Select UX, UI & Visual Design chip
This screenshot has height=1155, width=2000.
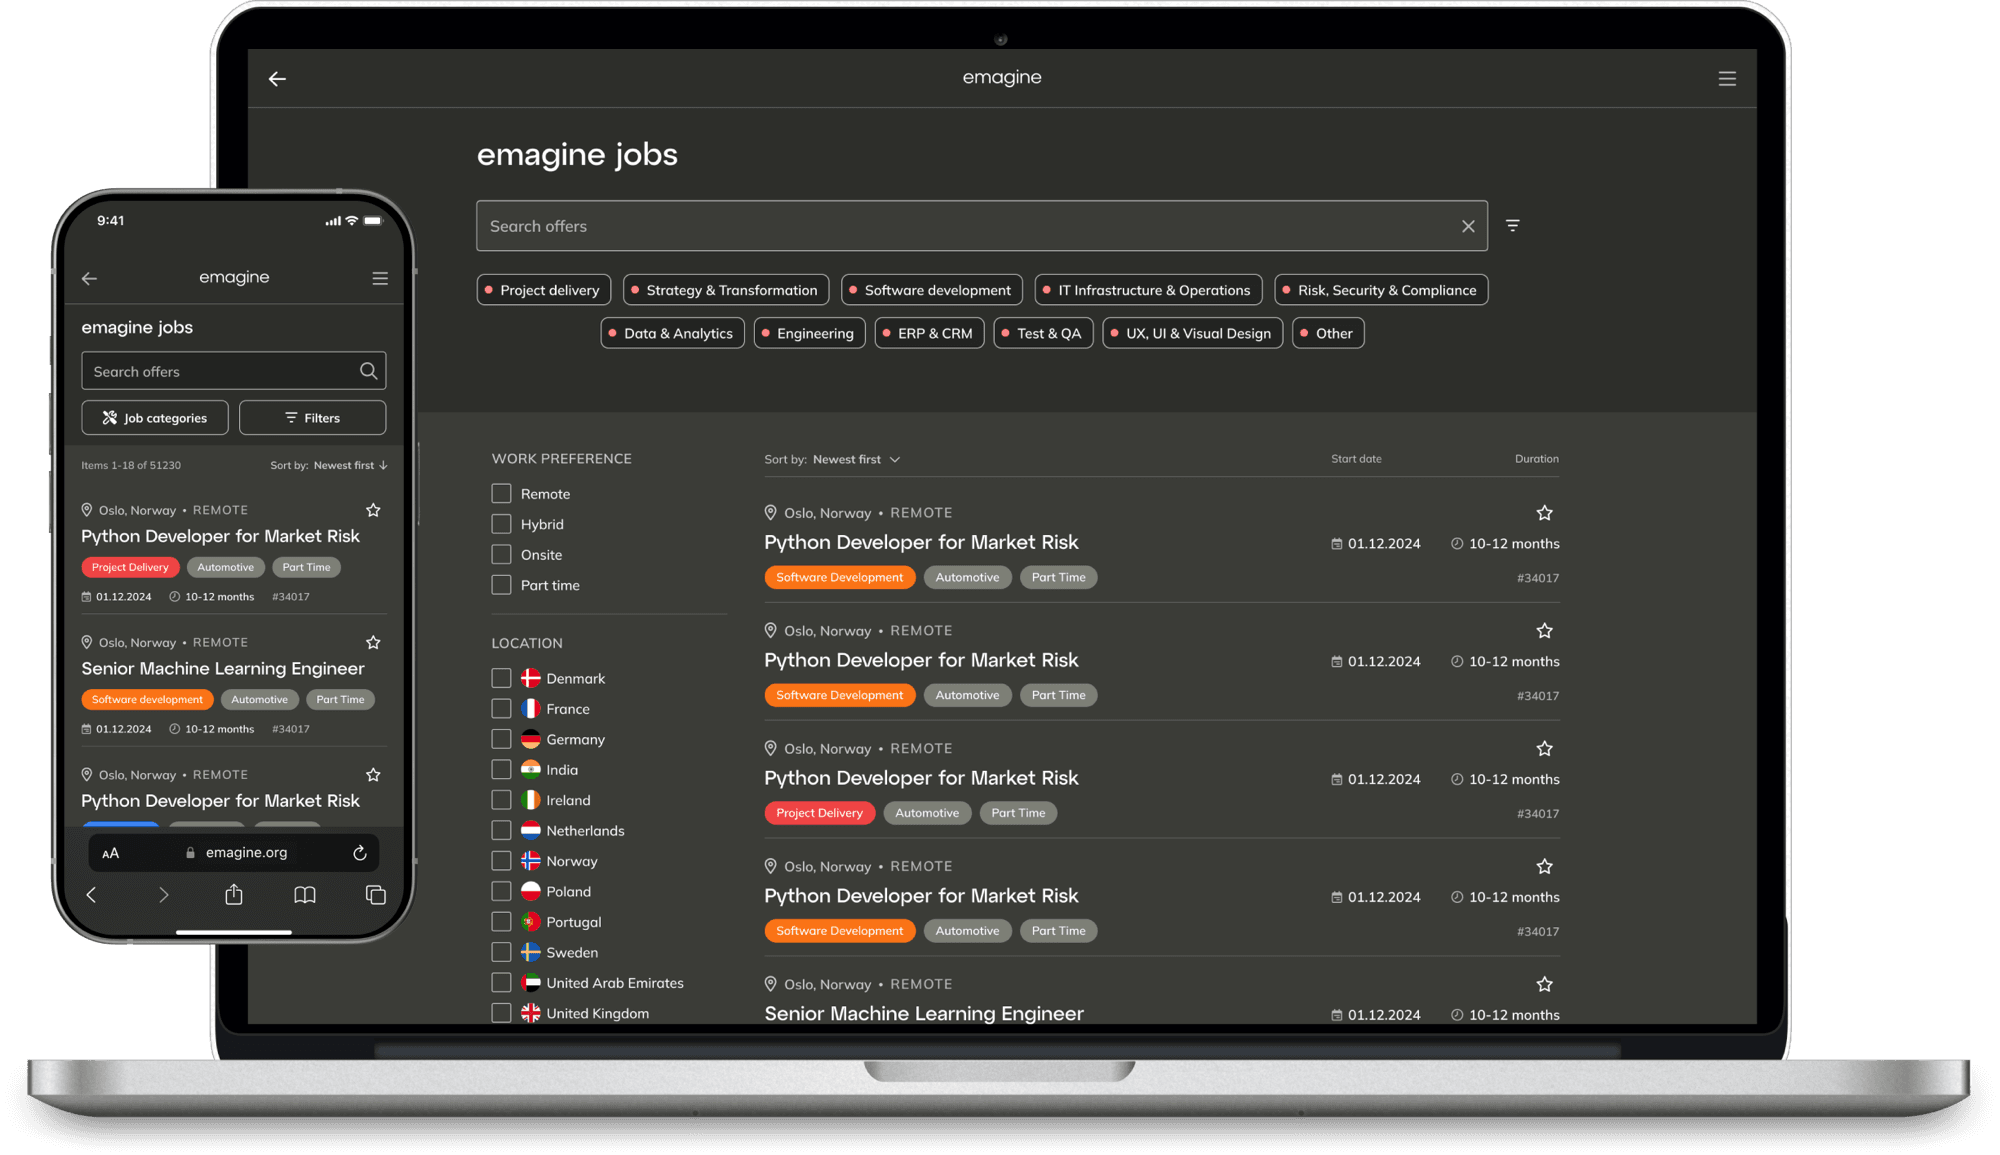[1192, 333]
